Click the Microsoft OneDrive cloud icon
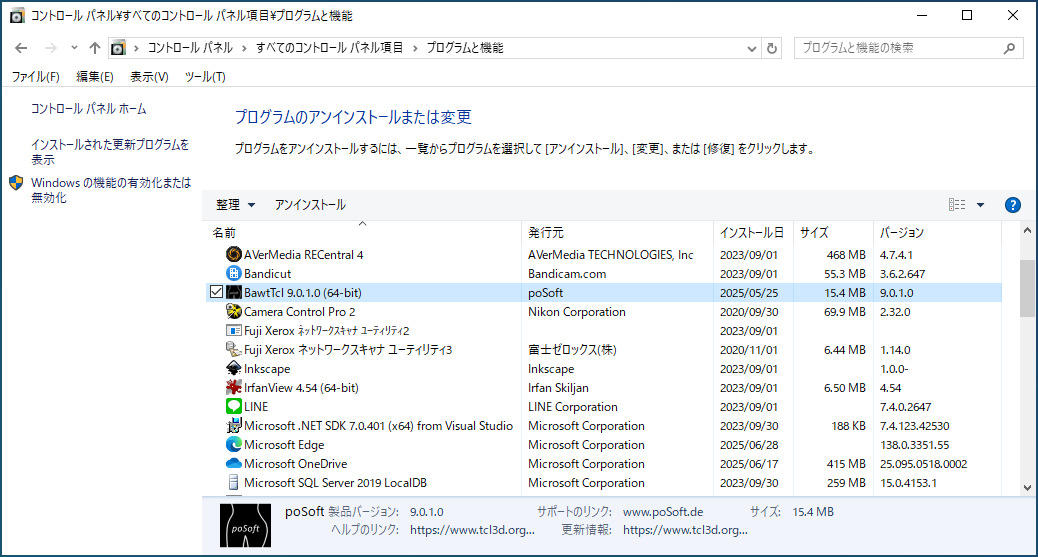The image size is (1038, 557). tap(233, 464)
